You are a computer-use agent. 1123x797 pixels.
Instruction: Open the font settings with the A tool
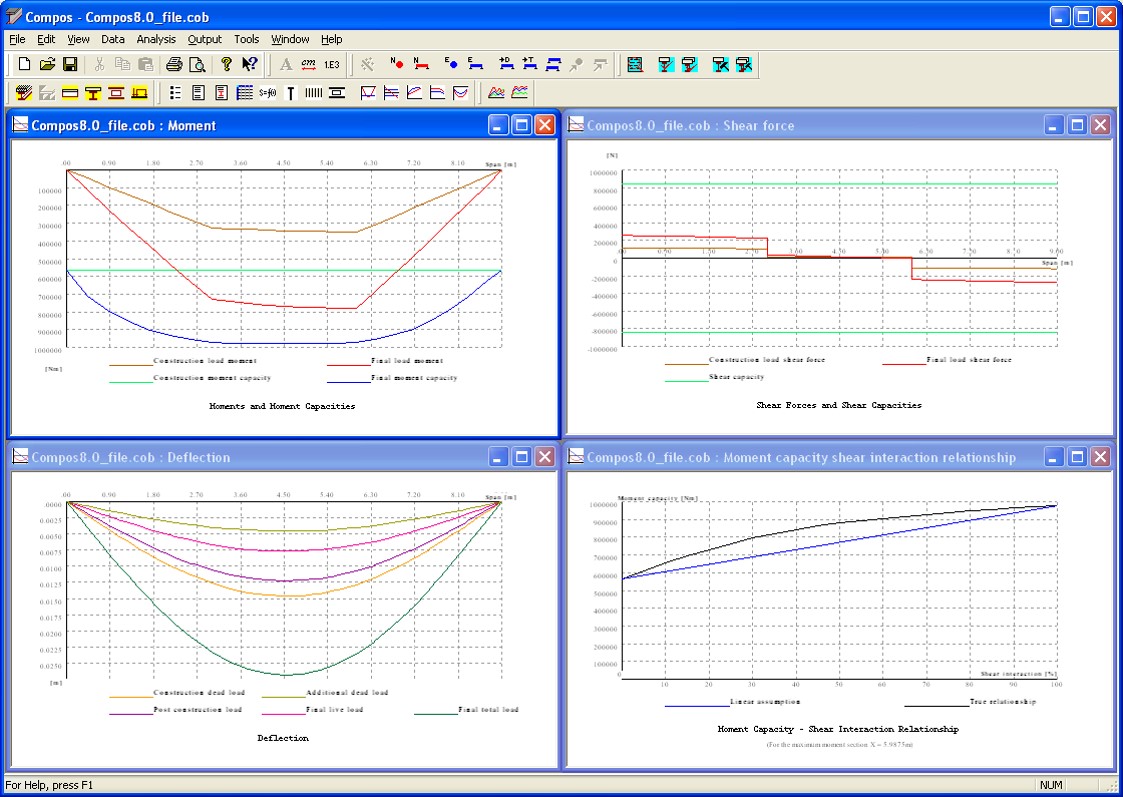point(286,64)
